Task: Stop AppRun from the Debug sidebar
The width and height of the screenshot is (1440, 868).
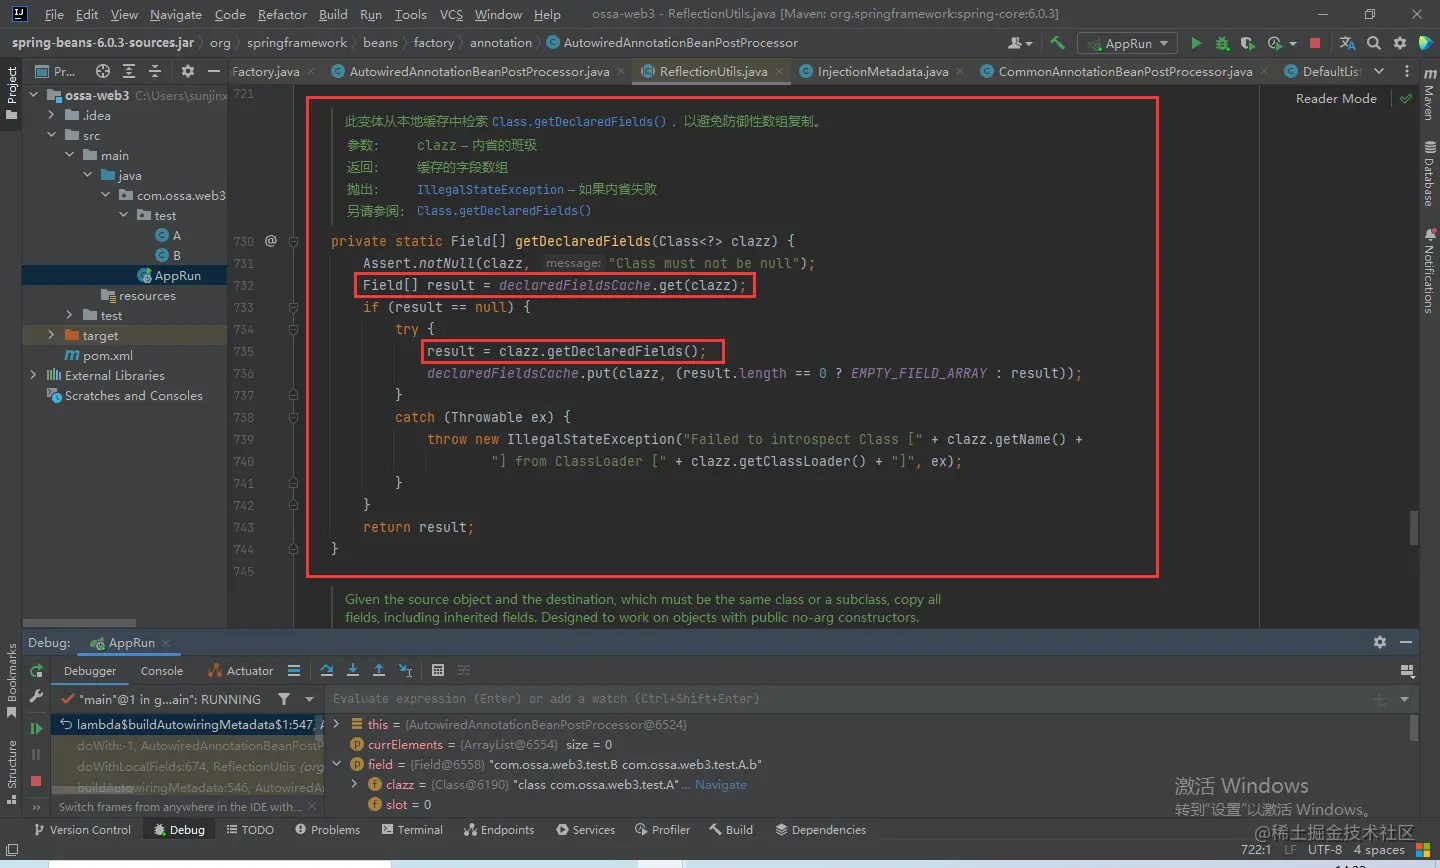Action: coord(36,780)
